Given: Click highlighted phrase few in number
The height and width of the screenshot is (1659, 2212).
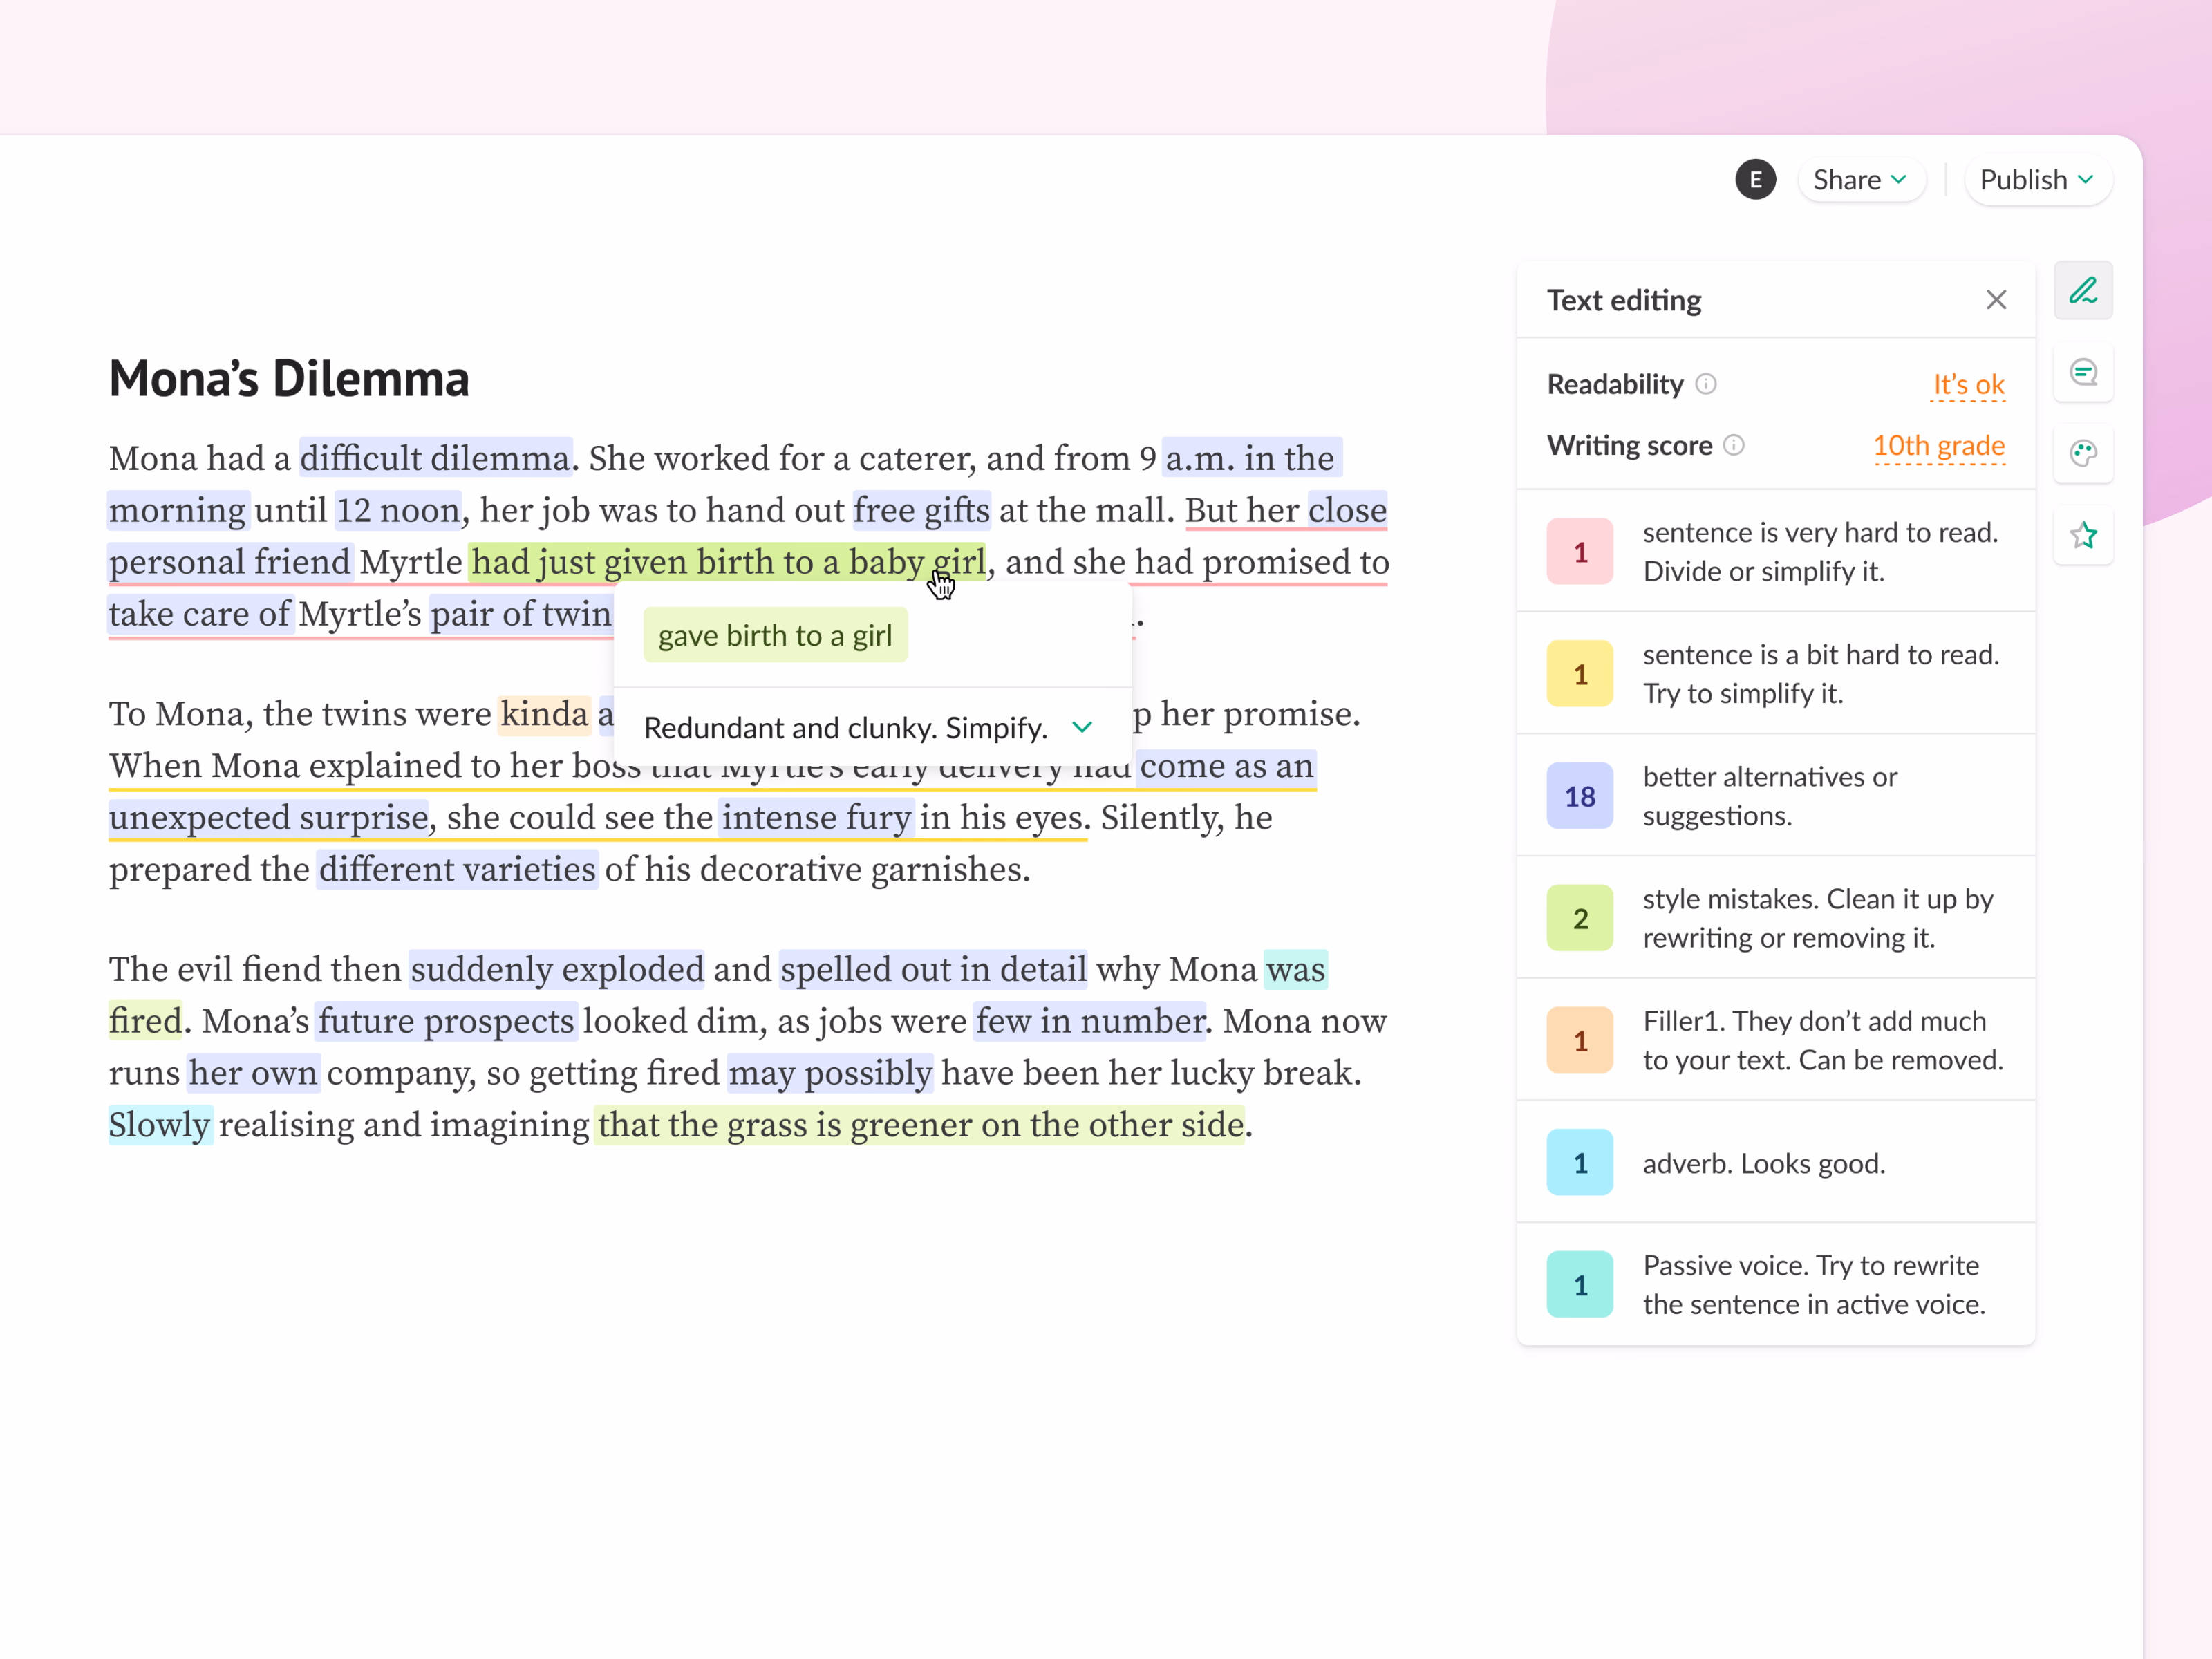Looking at the screenshot, I should (x=1090, y=1021).
